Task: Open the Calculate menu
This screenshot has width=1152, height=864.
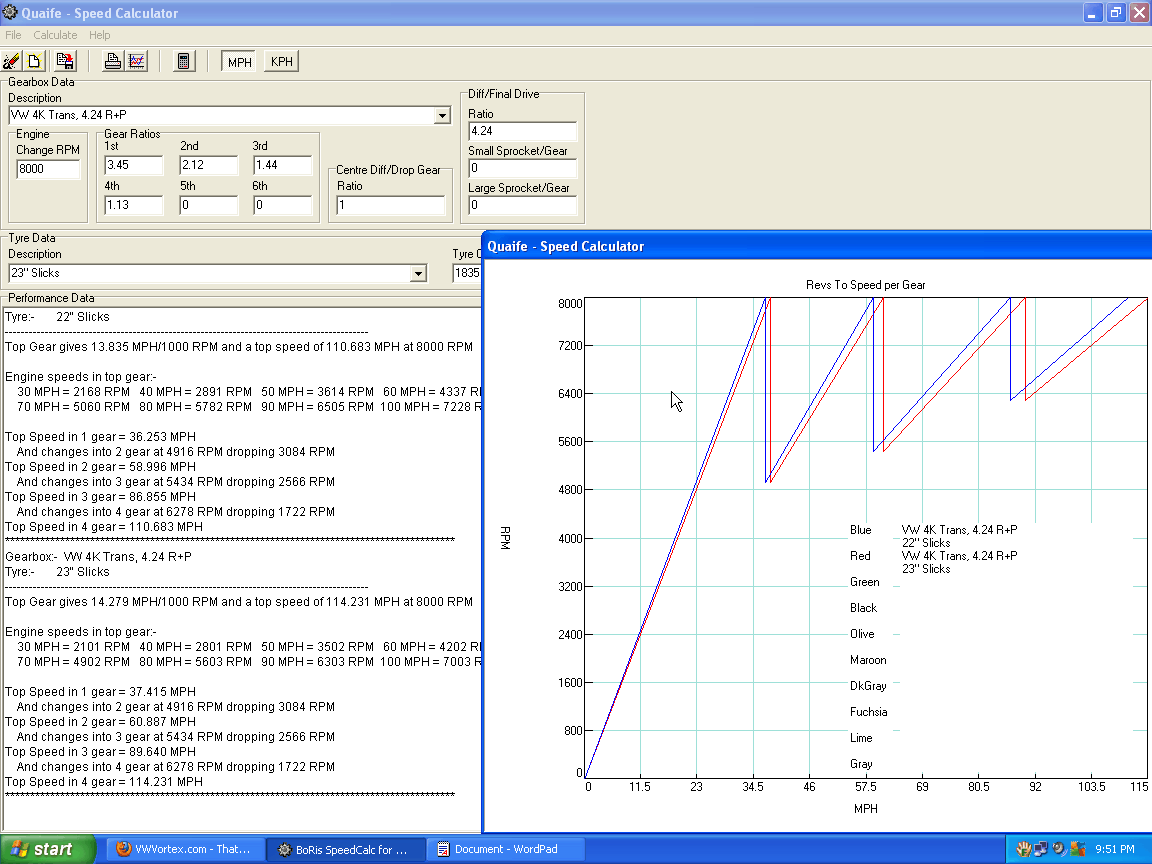Action: point(55,35)
